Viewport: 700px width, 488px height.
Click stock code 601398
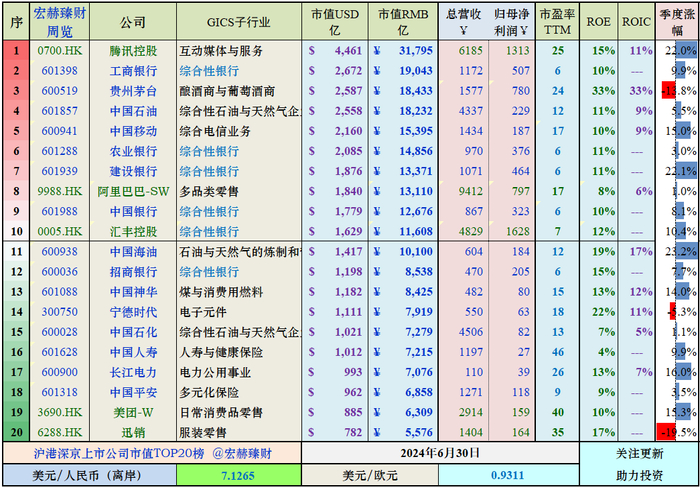coord(59,71)
